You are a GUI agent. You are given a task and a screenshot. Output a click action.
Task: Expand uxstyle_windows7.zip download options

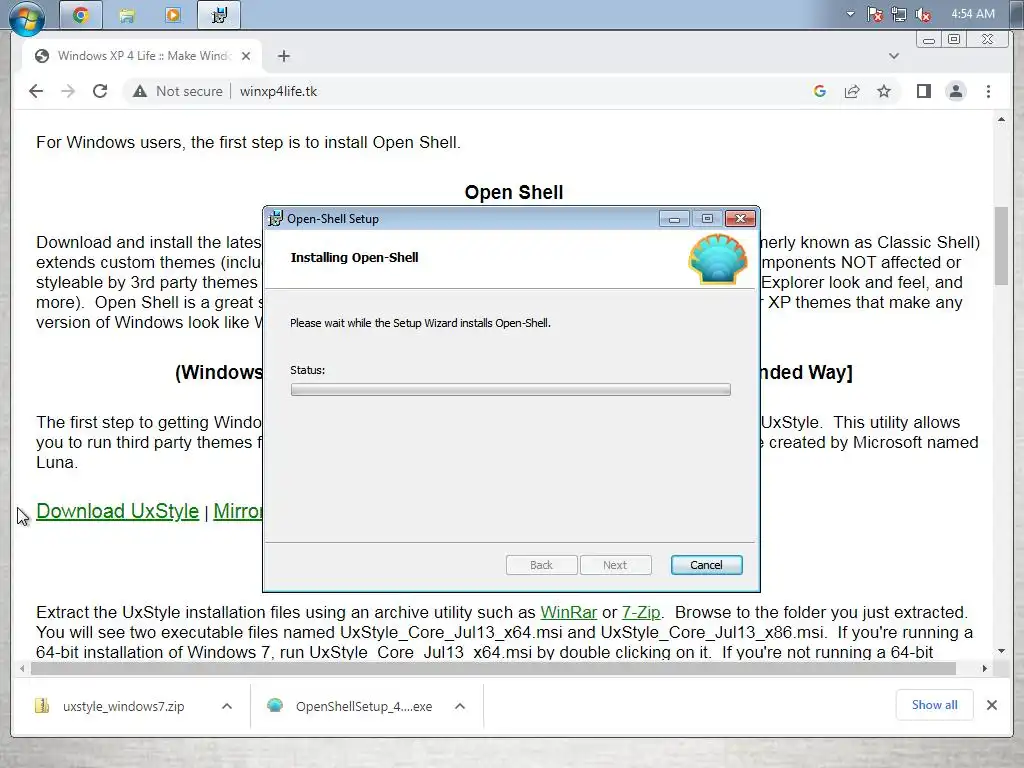[x=227, y=706]
